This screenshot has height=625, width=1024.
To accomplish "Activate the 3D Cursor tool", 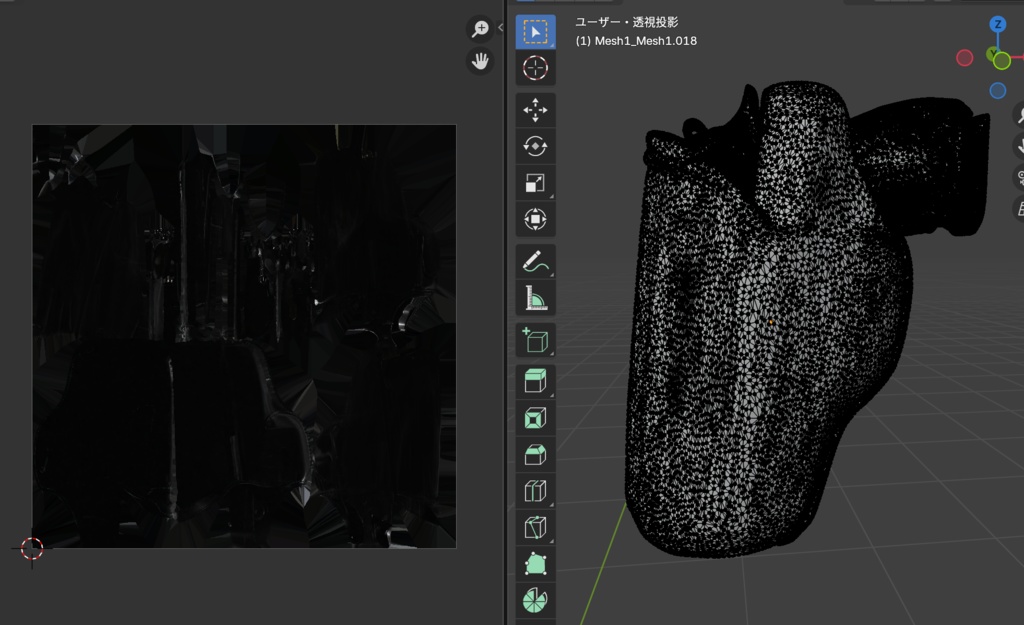I will tap(535, 68).
